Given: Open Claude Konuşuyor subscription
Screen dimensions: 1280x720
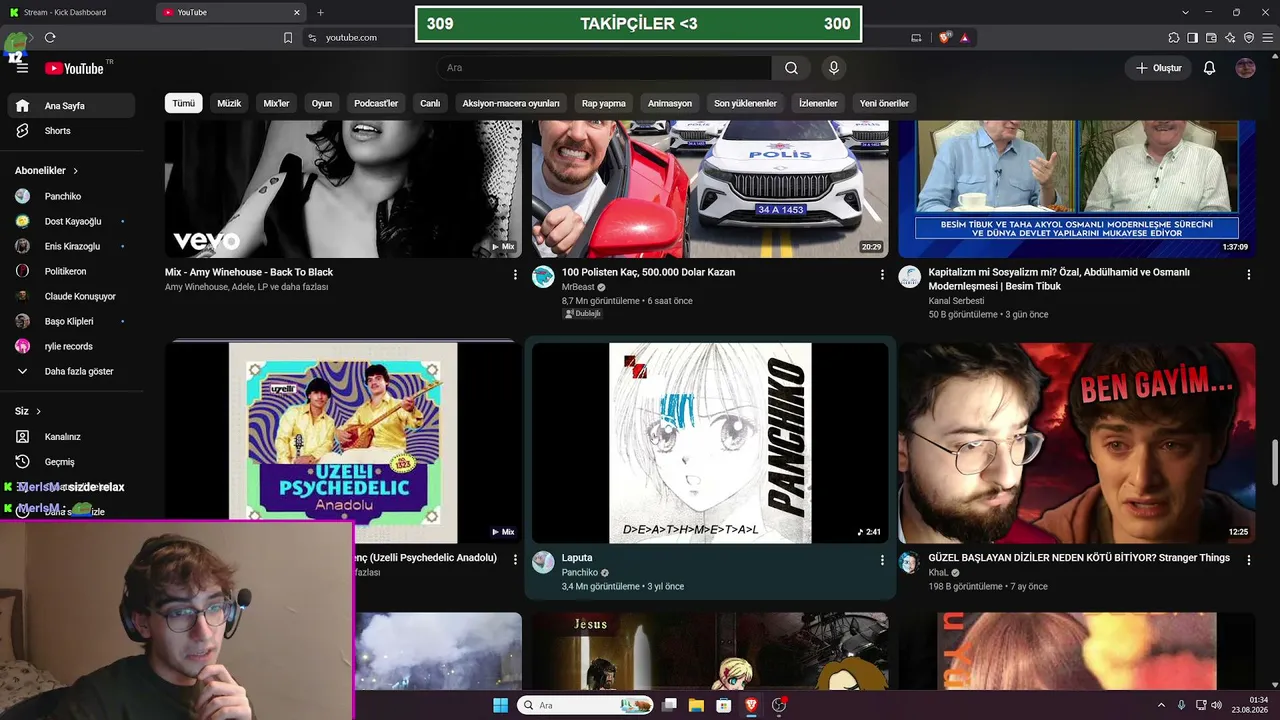Looking at the screenshot, I should click(x=71, y=296).
